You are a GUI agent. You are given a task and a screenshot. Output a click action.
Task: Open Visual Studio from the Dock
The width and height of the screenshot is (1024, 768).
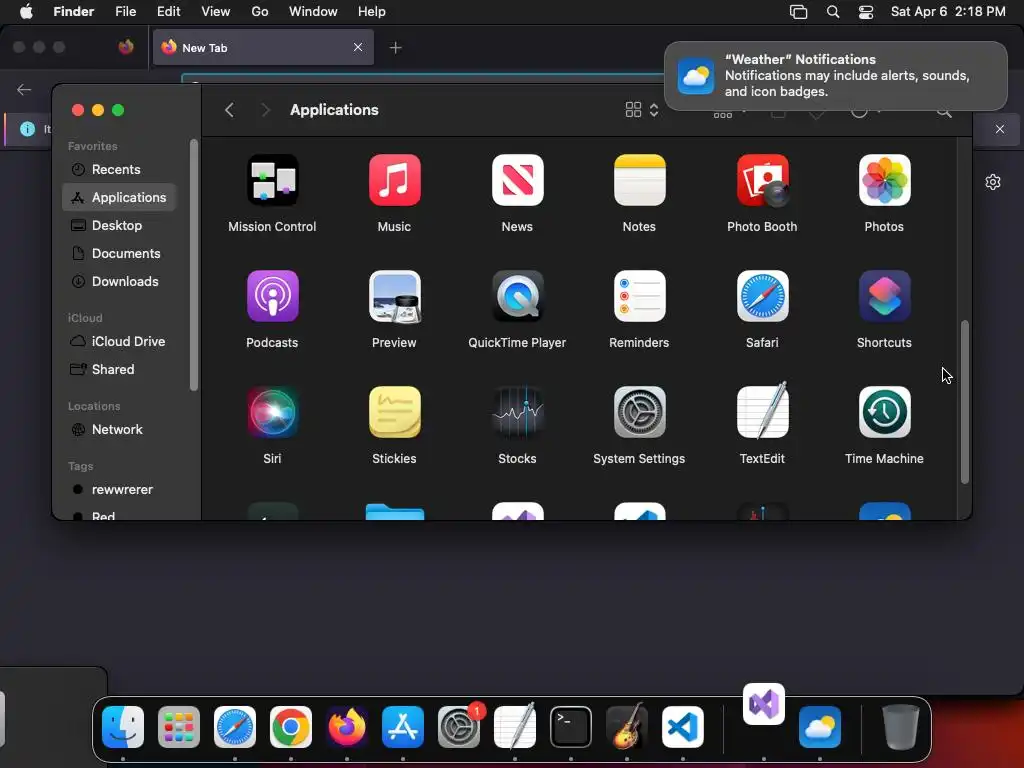tap(764, 704)
